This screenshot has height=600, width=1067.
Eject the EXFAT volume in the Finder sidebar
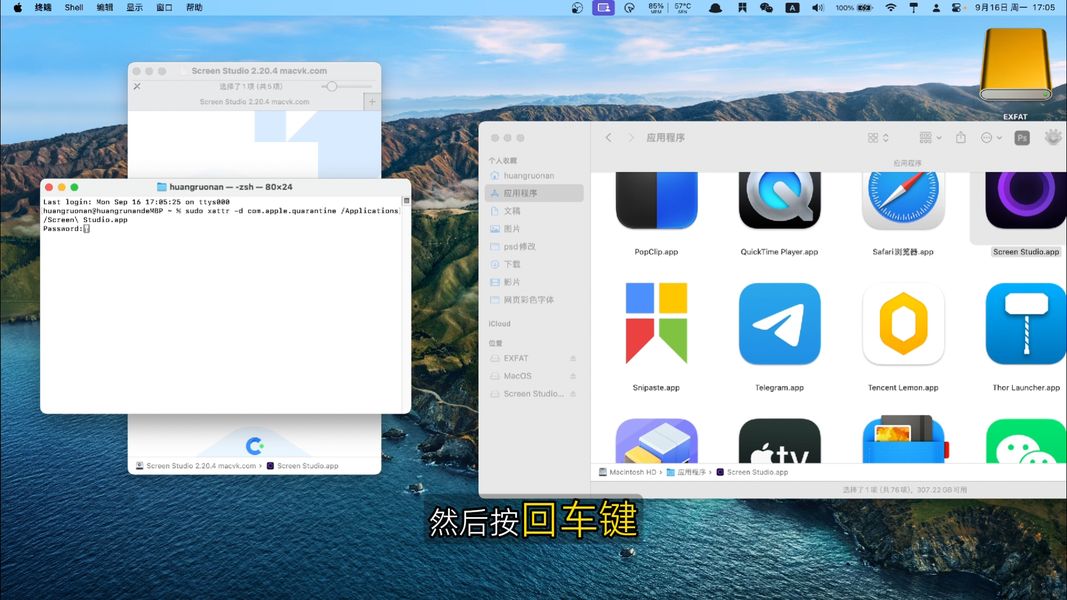coord(573,359)
